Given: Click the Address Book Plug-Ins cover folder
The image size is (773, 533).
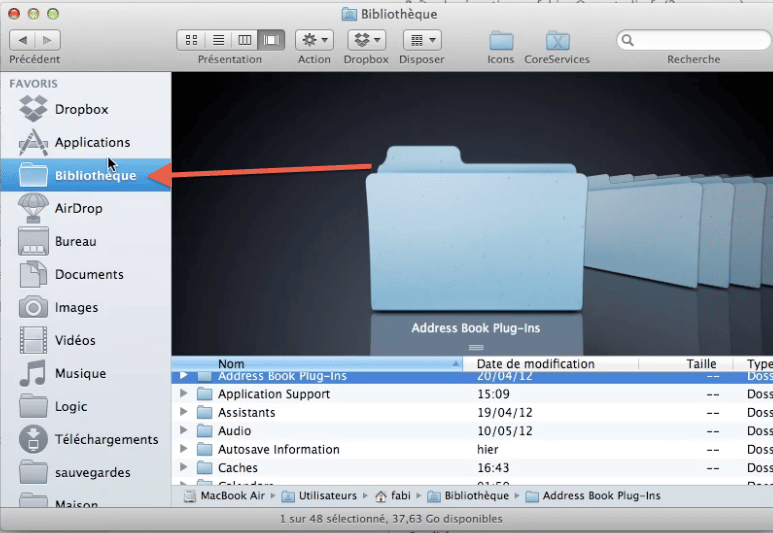Looking at the screenshot, I should click(476, 229).
